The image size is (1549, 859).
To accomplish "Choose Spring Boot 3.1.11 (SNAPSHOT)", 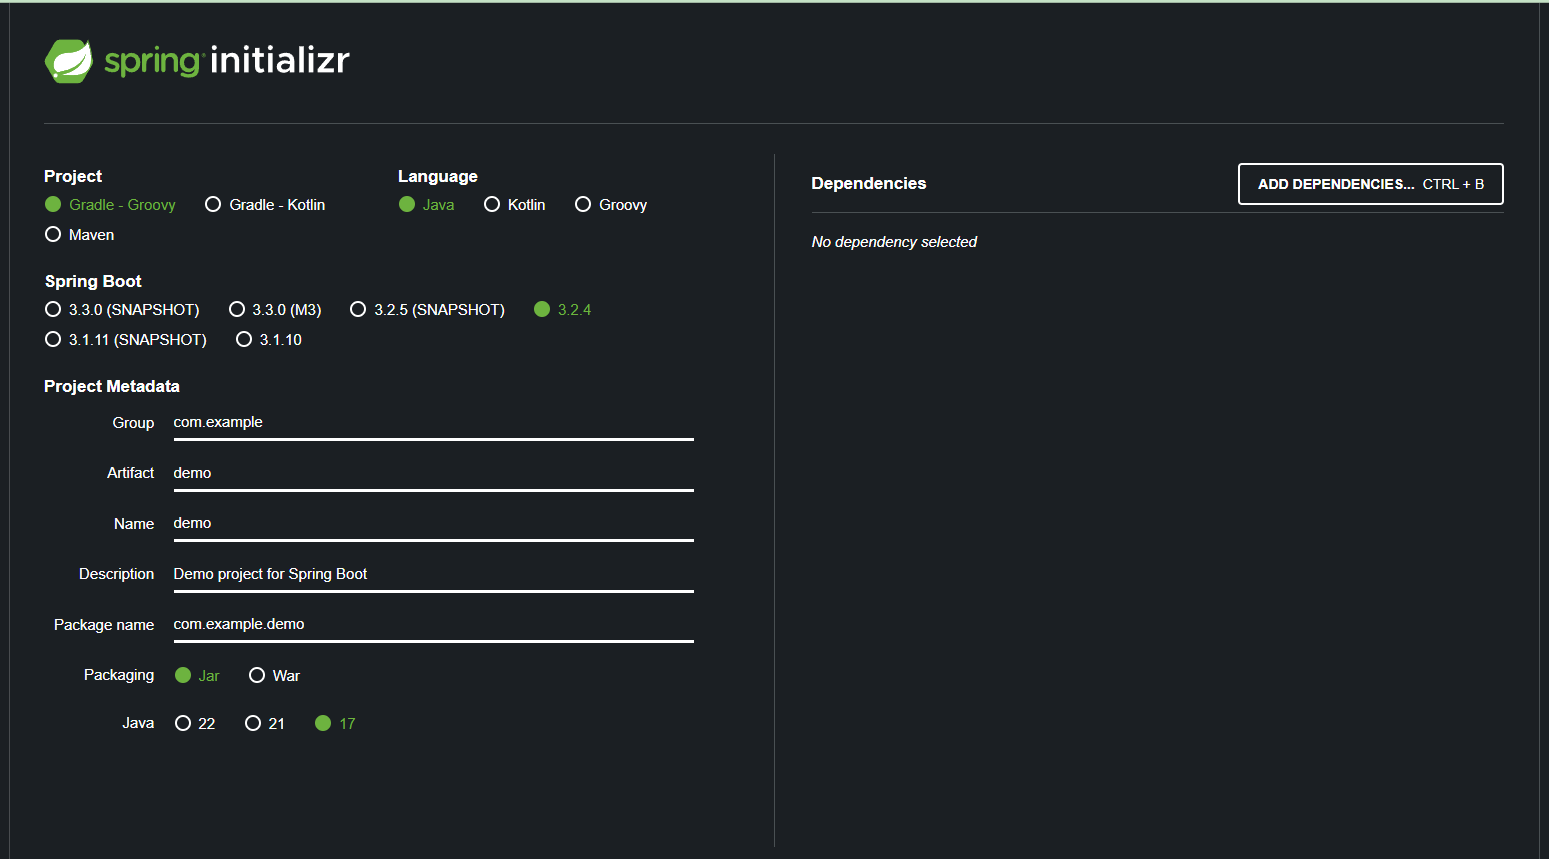I will tap(126, 339).
